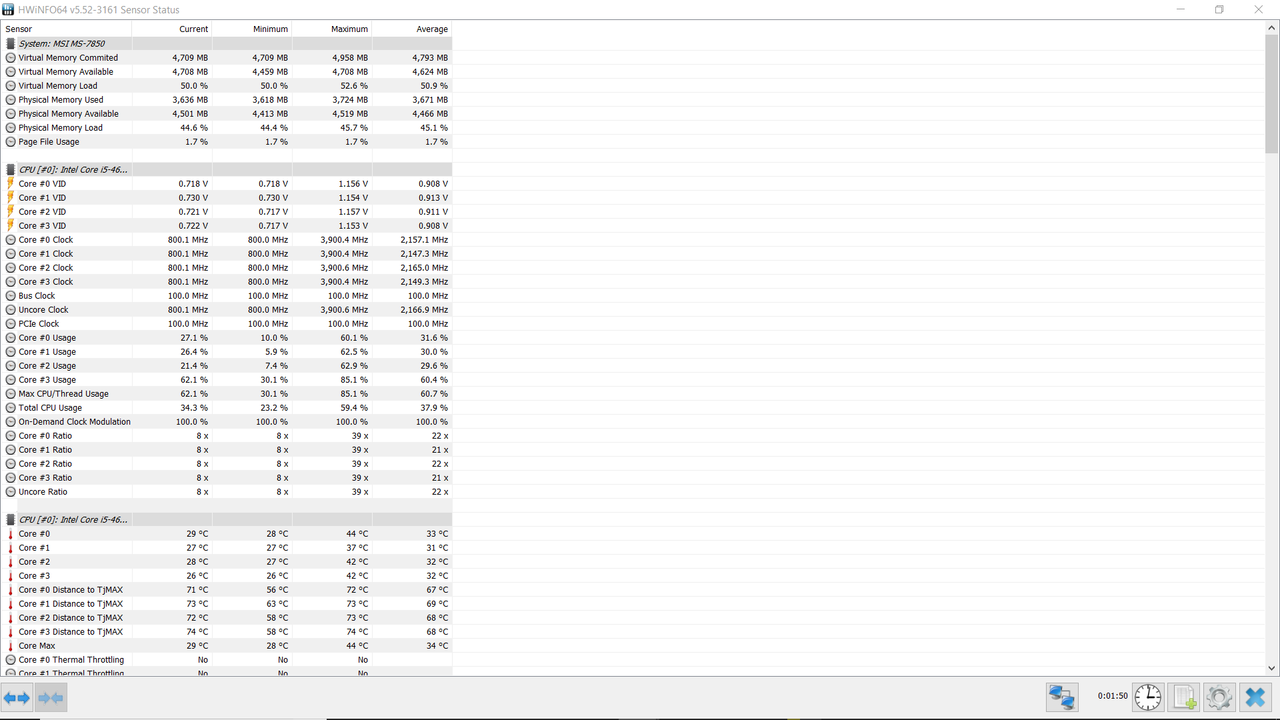The width and height of the screenshot is (1280, 720).
Task: Select the Max CPU/Thread Usage row label
Action: tap(64, 394)
